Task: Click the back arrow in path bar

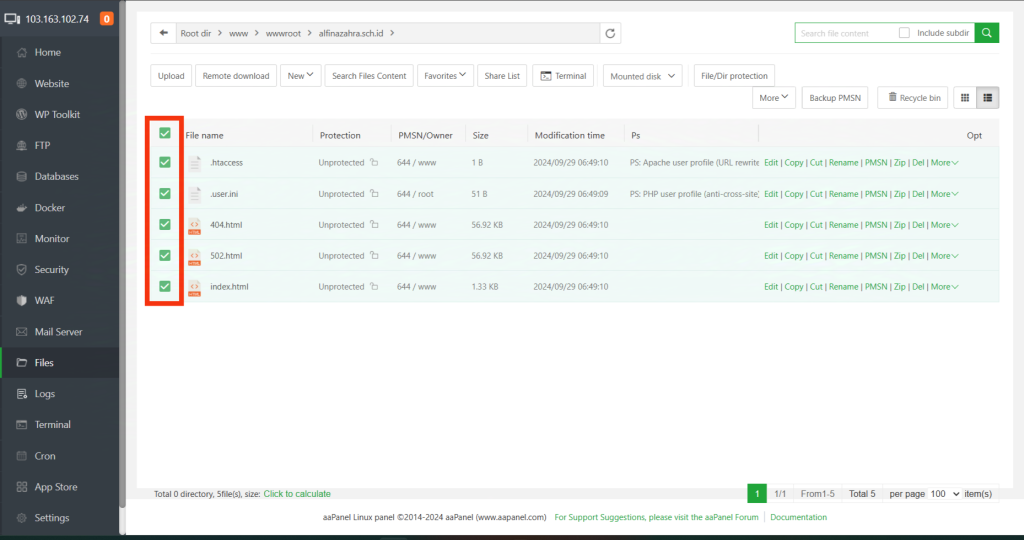Action: click(164, 33)
